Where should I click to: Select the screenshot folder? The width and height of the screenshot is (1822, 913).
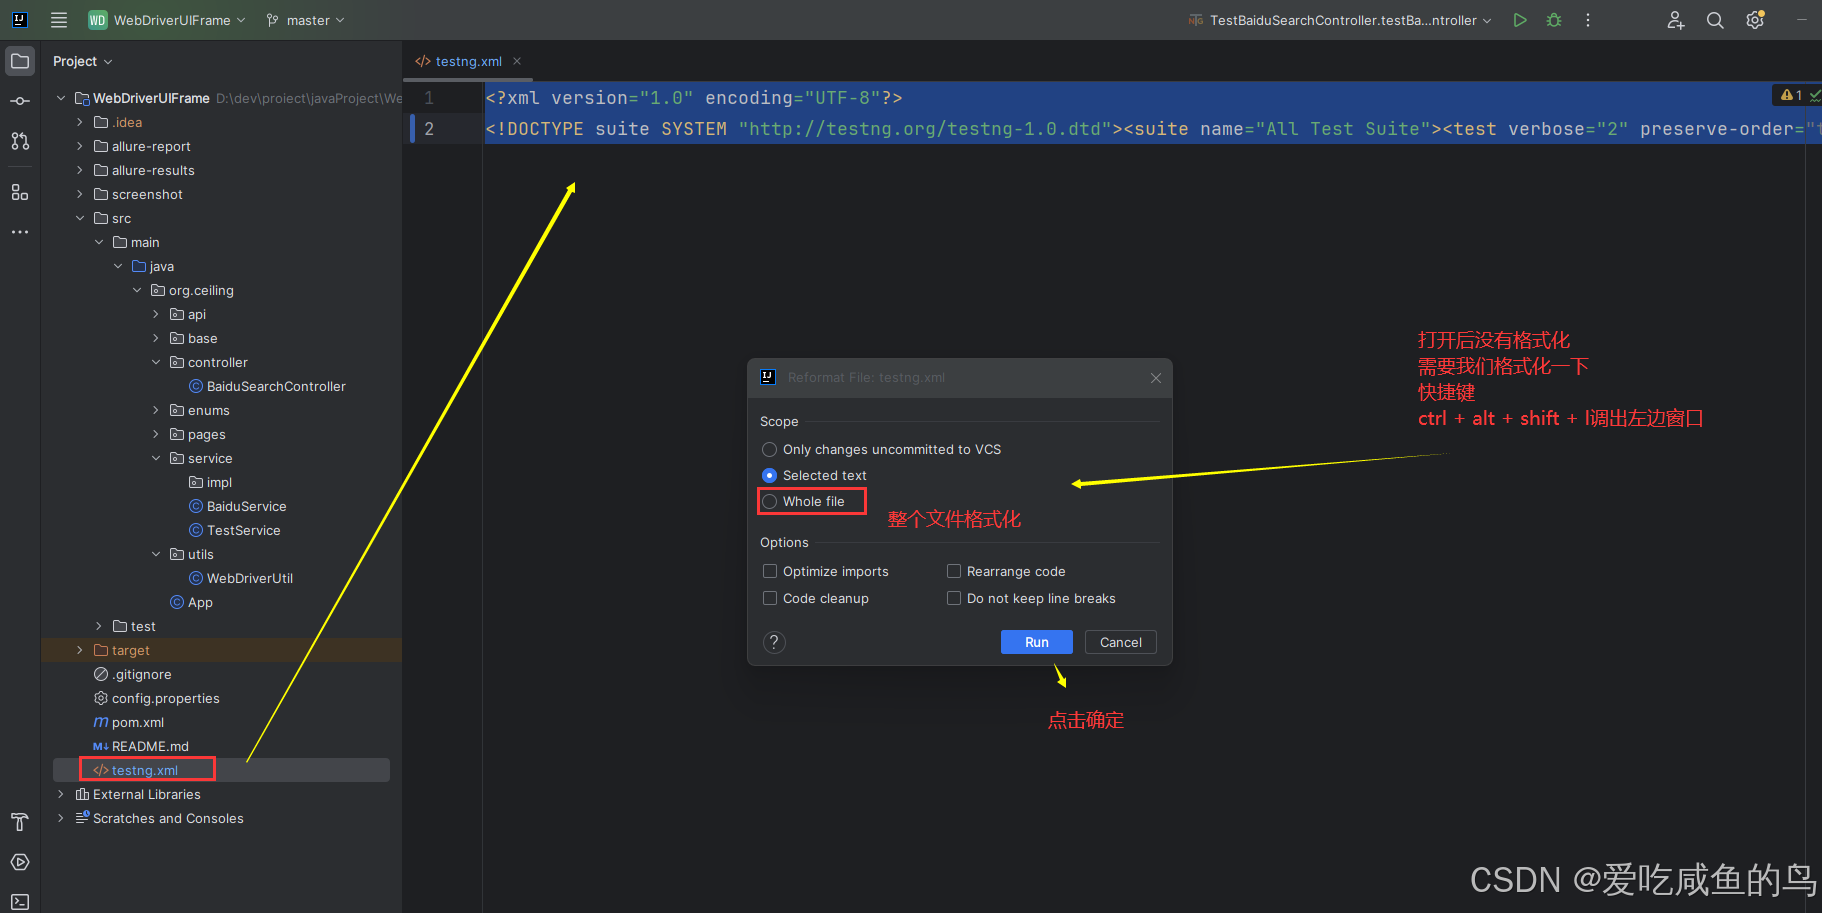(x=138, y=194)
